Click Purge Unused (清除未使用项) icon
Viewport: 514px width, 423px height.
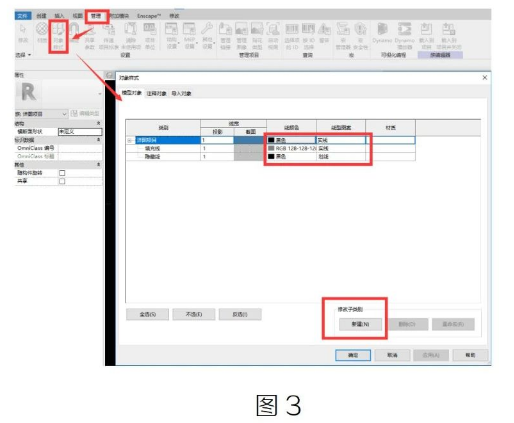click(x=131, y=37)
